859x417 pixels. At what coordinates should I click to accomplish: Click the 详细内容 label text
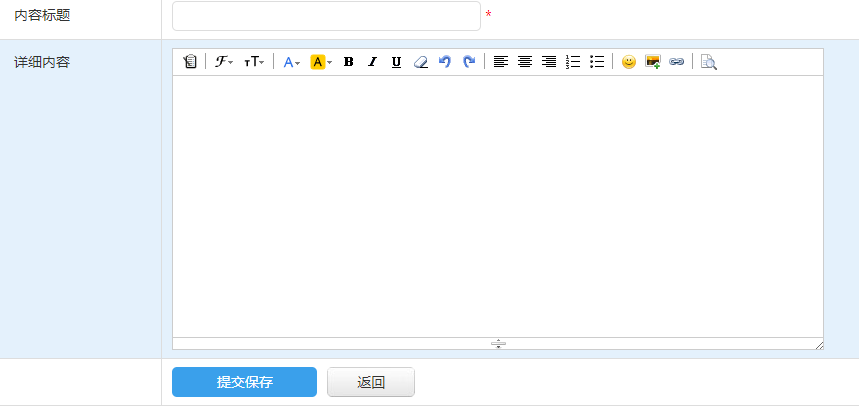(x=42, y=62)
